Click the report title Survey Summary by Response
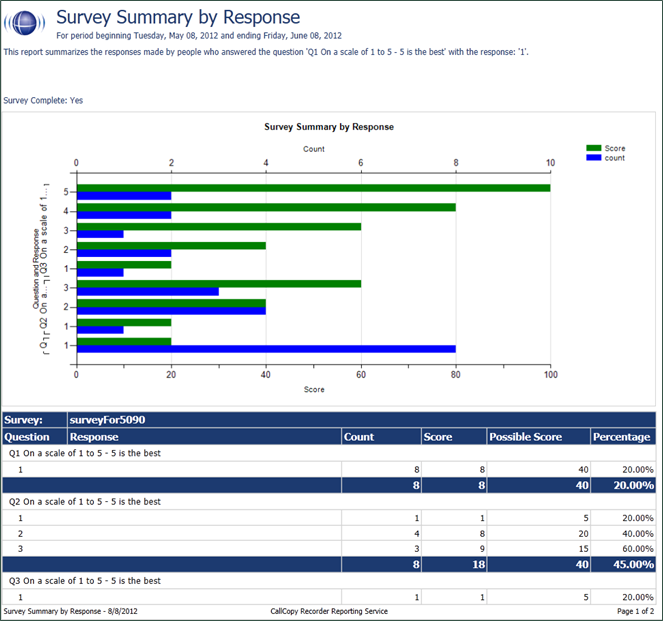Image resolution: width=663 pixels, height=621 pixels. pyautogui.click(x=177, y=17)
